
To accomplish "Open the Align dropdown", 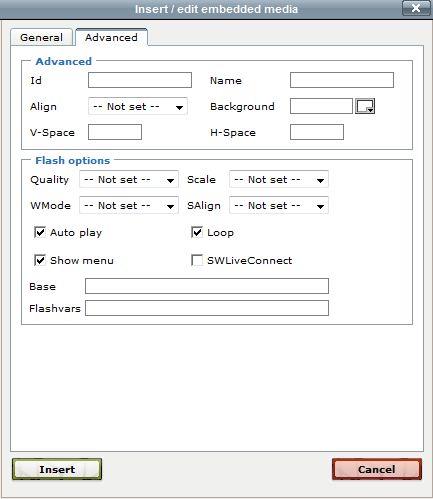I will tap(138, 106).
